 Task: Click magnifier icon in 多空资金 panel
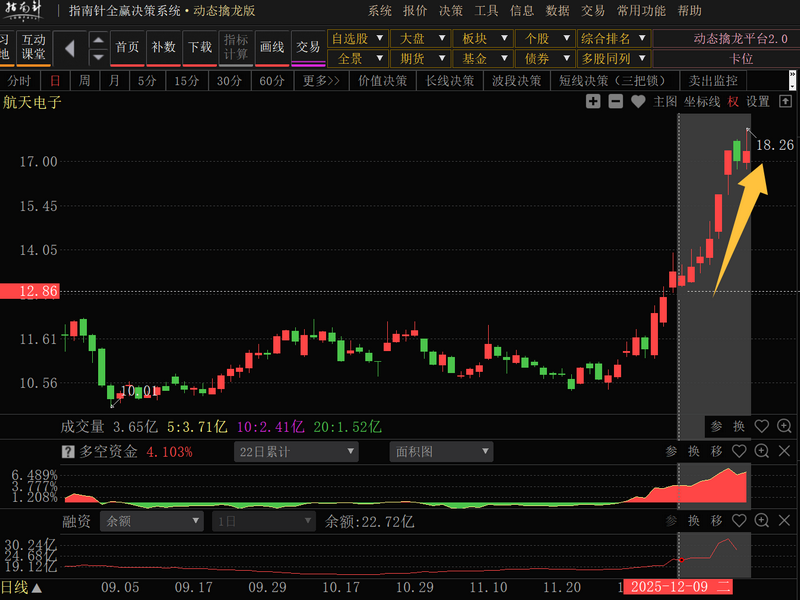pyautogui.click(x=761, y=452)
